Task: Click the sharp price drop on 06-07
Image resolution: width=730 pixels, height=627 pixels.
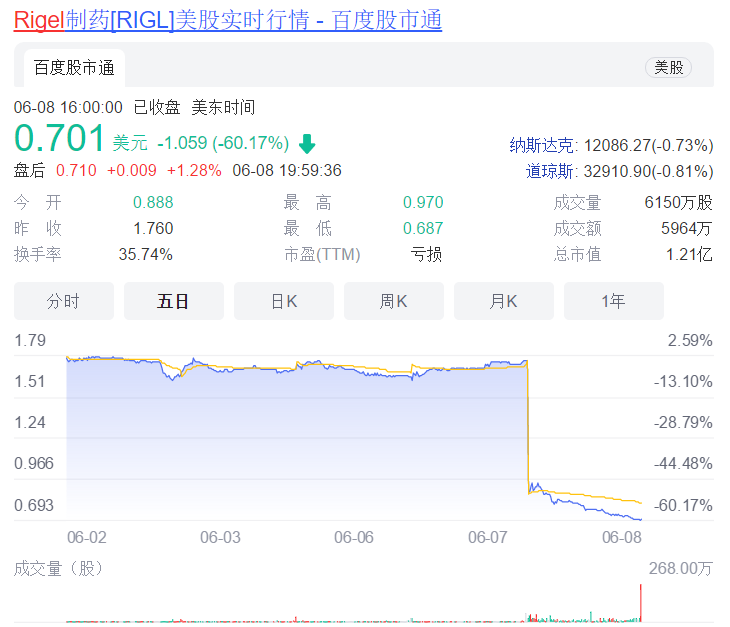Action: 527,430
